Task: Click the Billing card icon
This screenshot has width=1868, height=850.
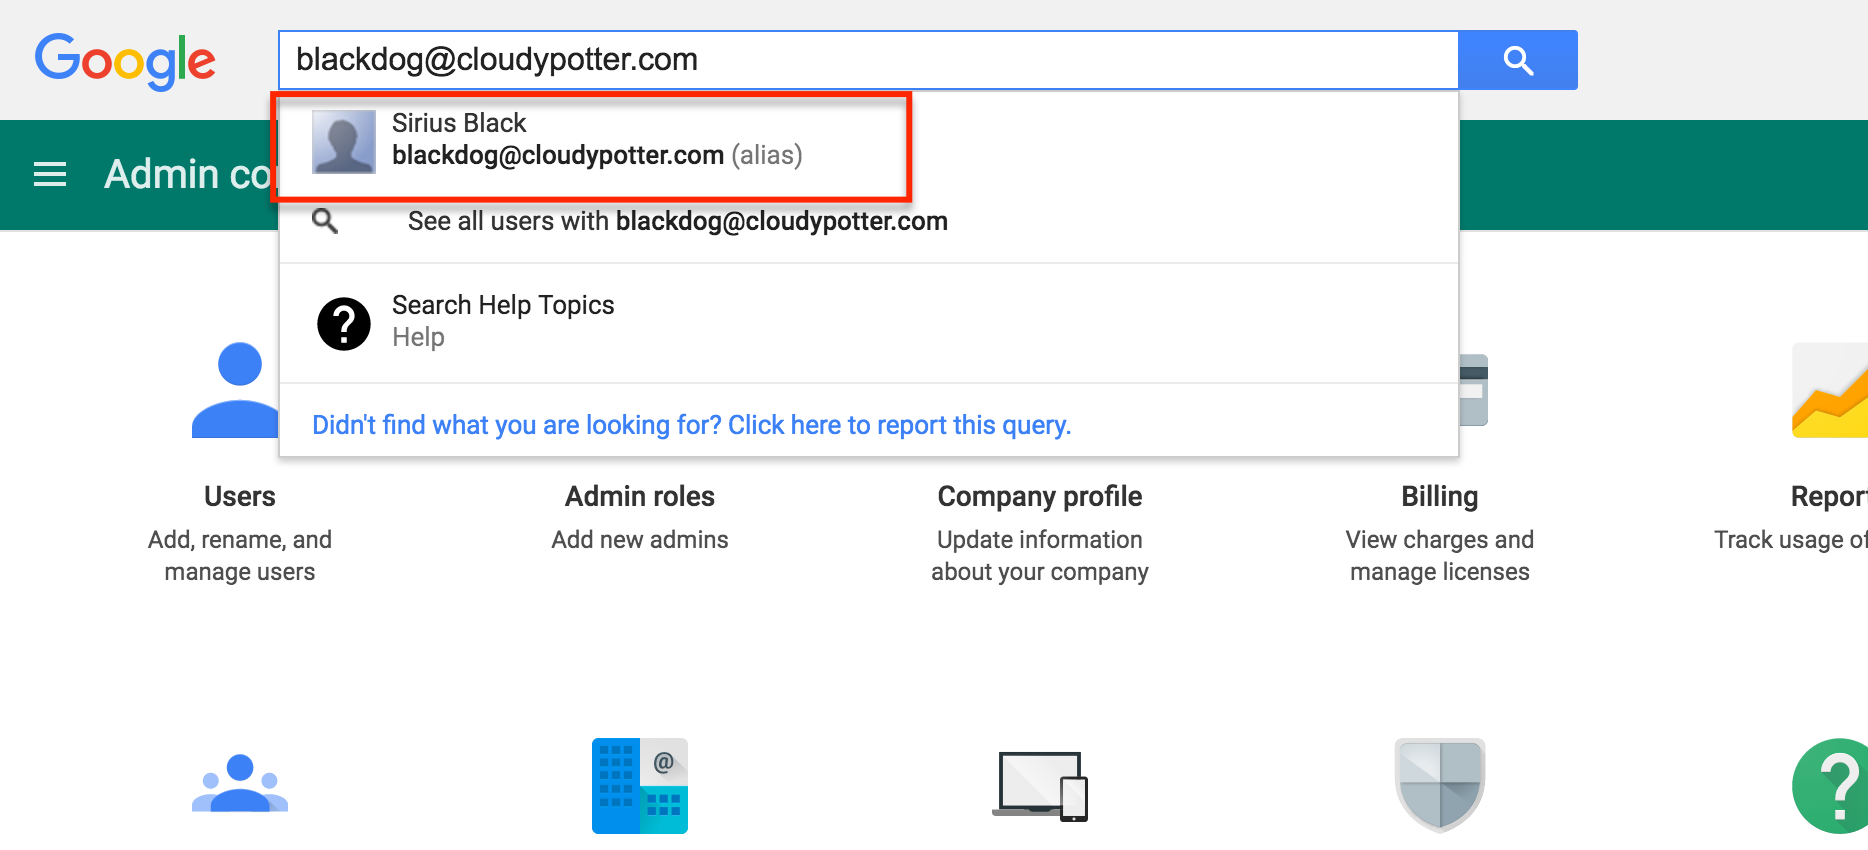Action: click(1474, 390)
